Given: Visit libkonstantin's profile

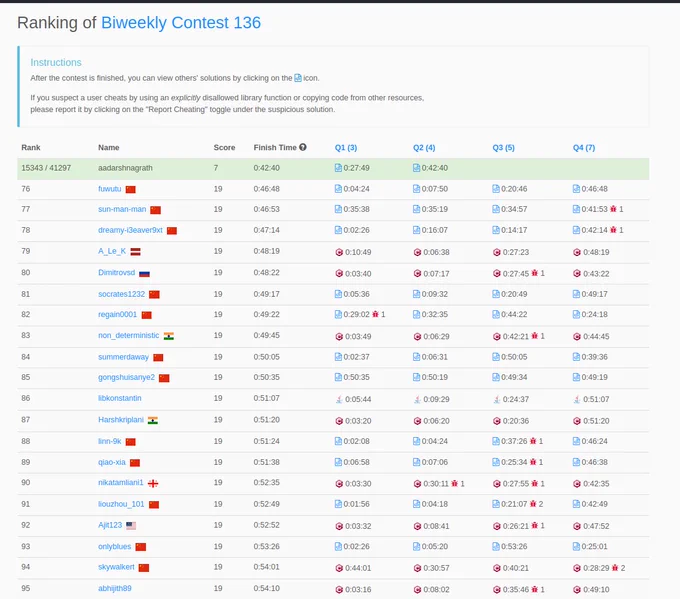Looking at the screenshot, I should 120,398.
